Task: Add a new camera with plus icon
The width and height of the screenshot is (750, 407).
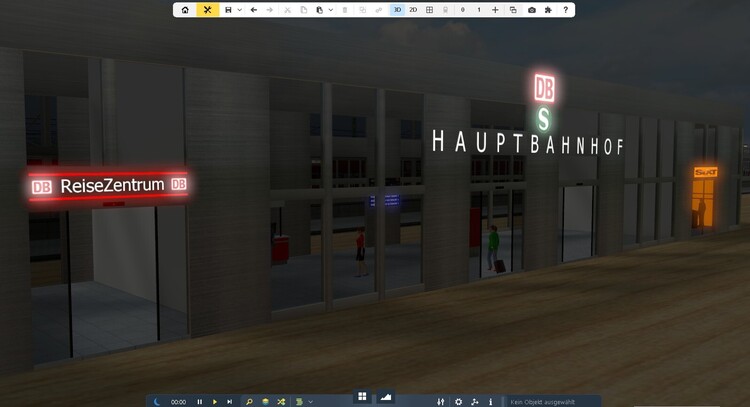Action: click(x=495, y=10)
